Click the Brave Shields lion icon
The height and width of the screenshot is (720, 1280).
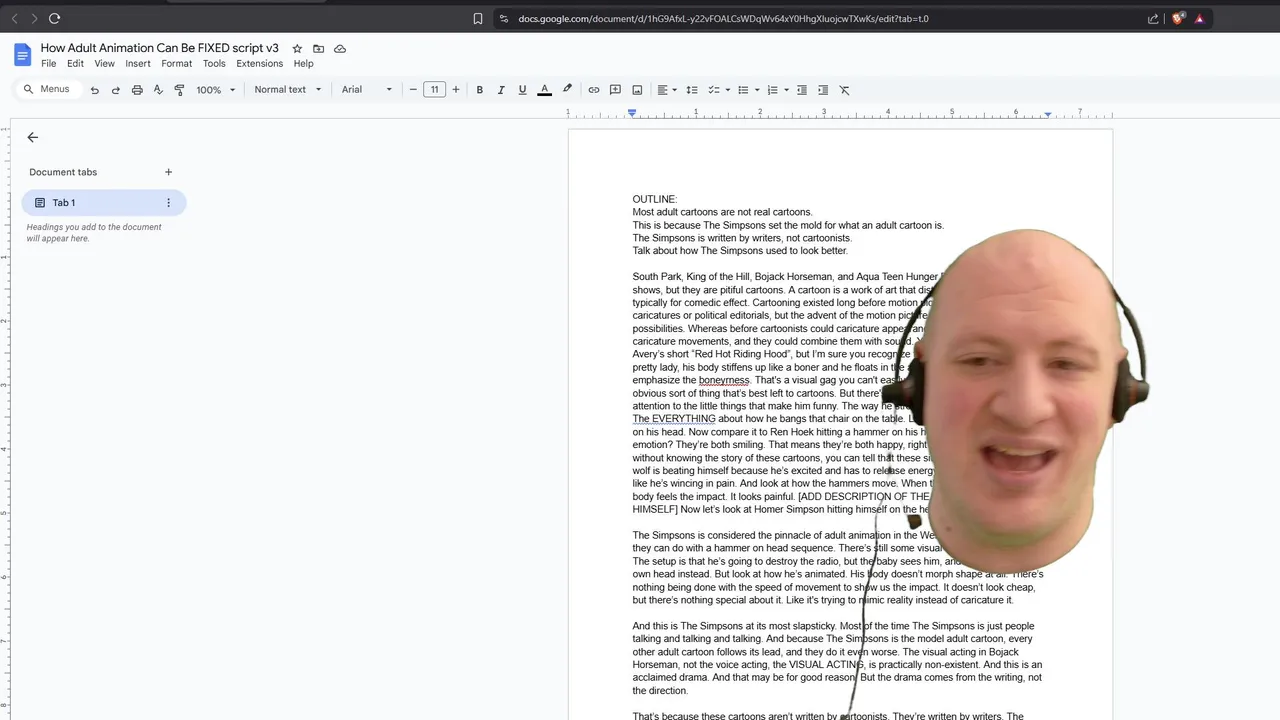1178,18
